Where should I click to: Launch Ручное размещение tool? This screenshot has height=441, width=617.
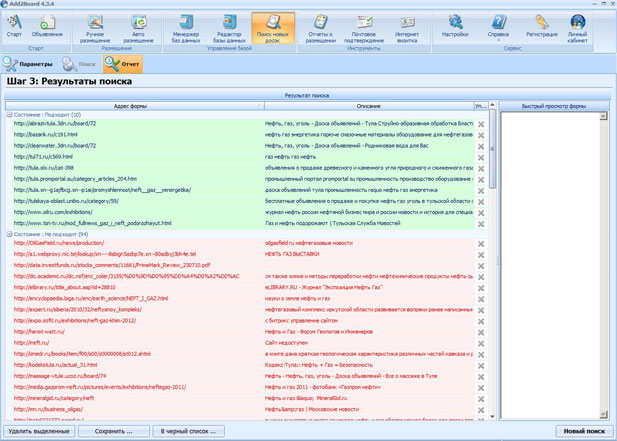click(x=95, y=28)
